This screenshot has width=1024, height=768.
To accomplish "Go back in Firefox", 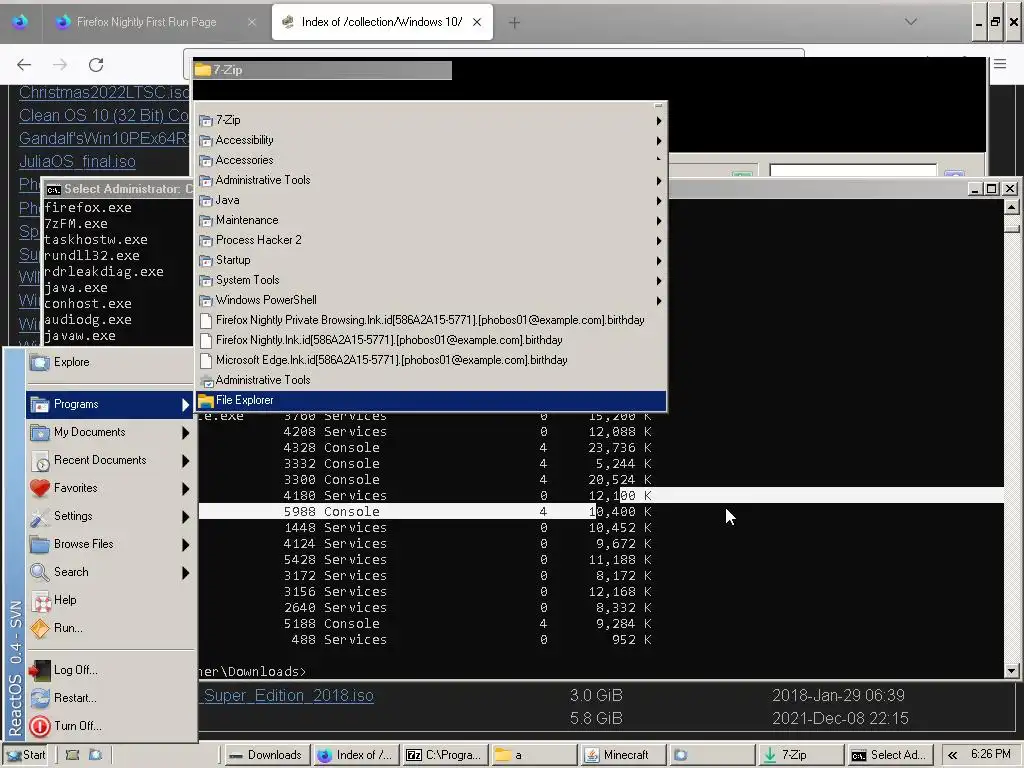I will click(24, 65).
